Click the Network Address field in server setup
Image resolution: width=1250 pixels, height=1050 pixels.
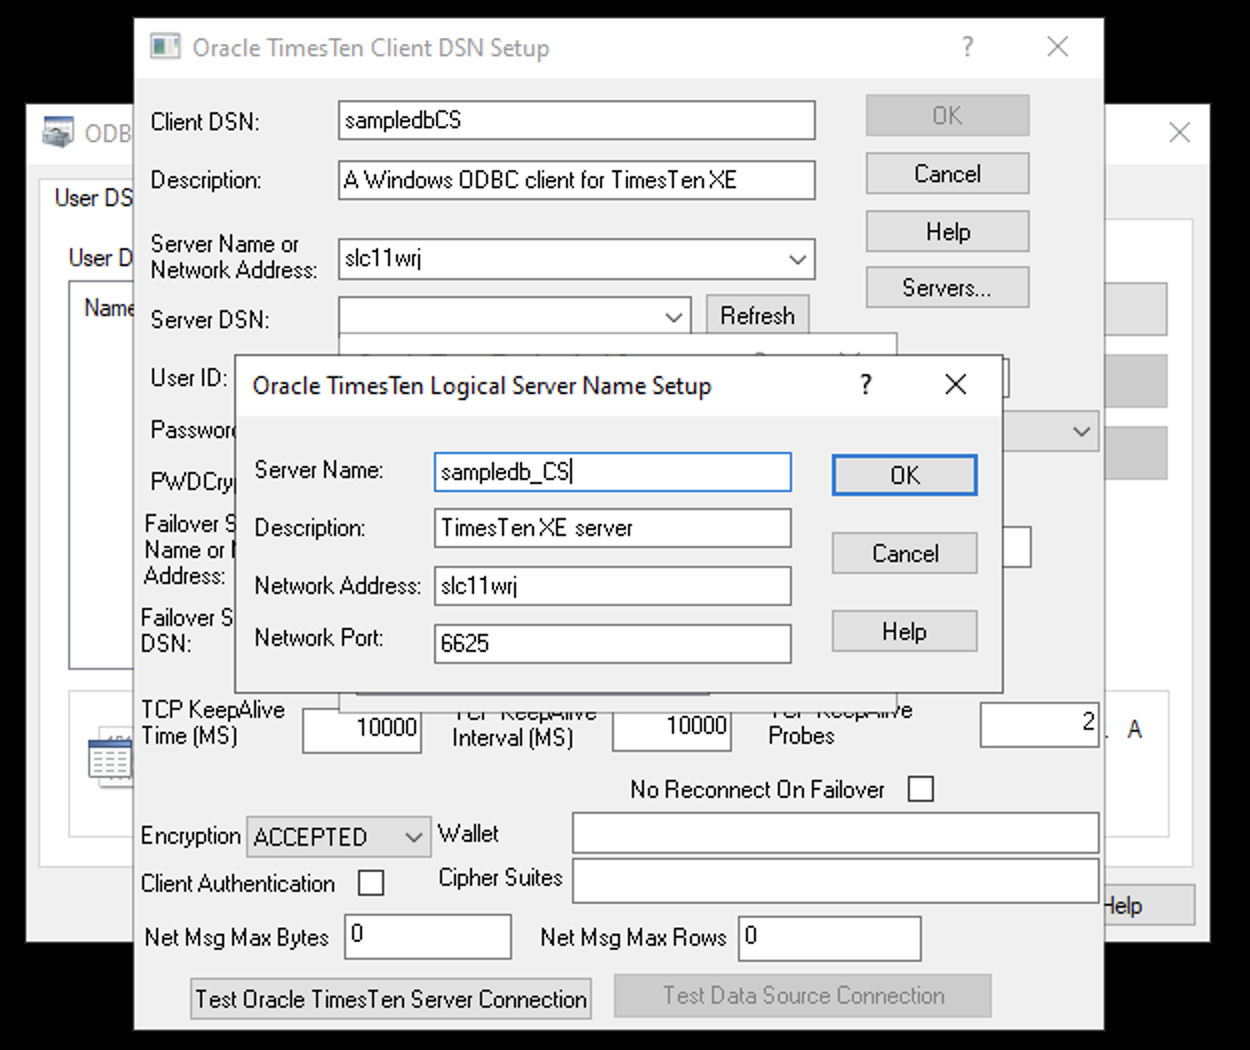[613, 586]
